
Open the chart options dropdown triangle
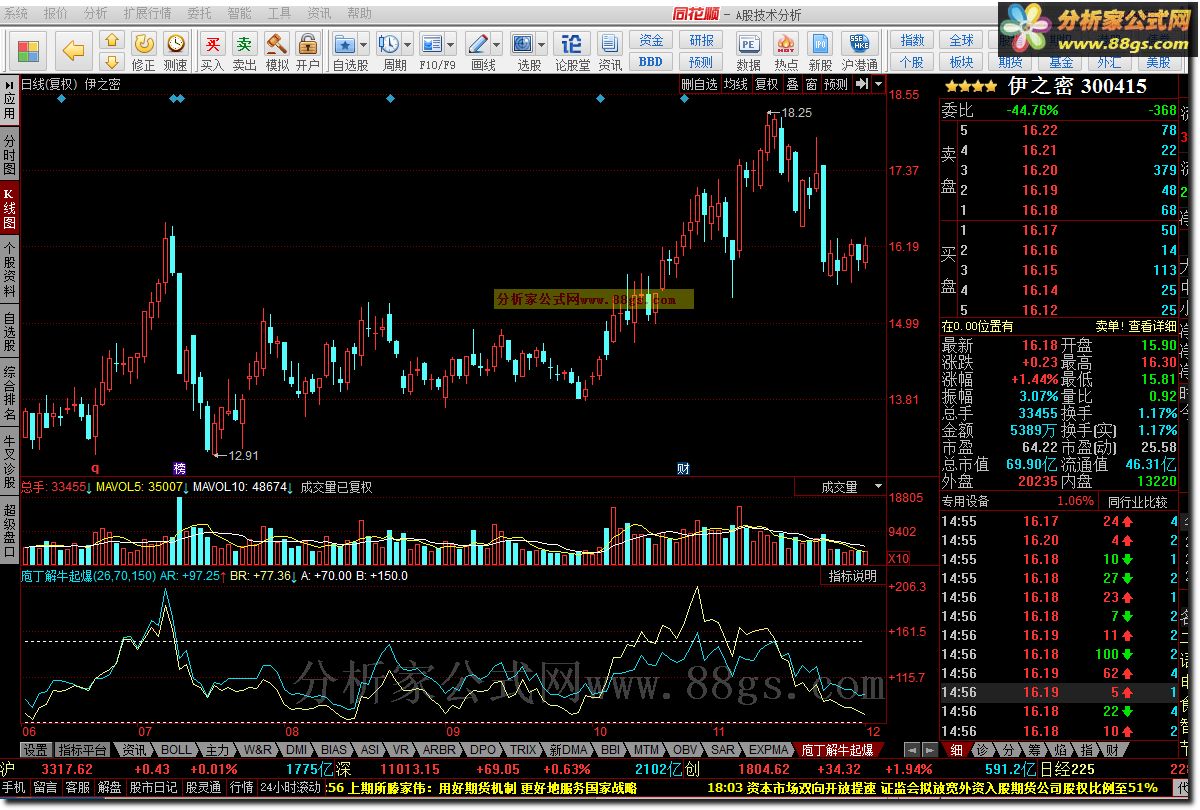pos(879,85)
